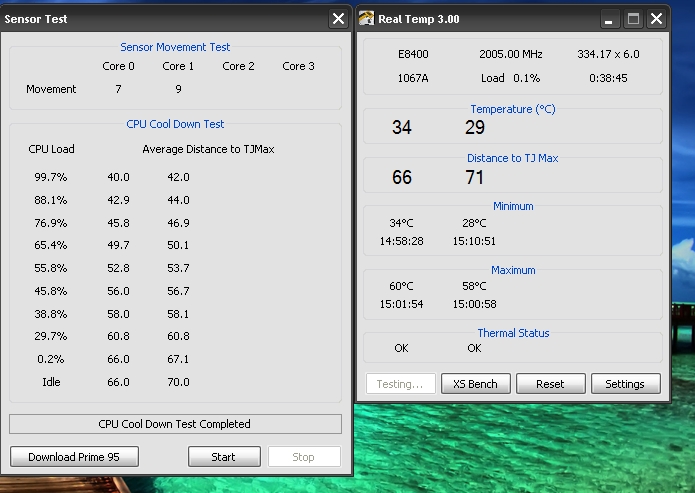
Task: Reset the min and max temperatures
Action: 550,384
